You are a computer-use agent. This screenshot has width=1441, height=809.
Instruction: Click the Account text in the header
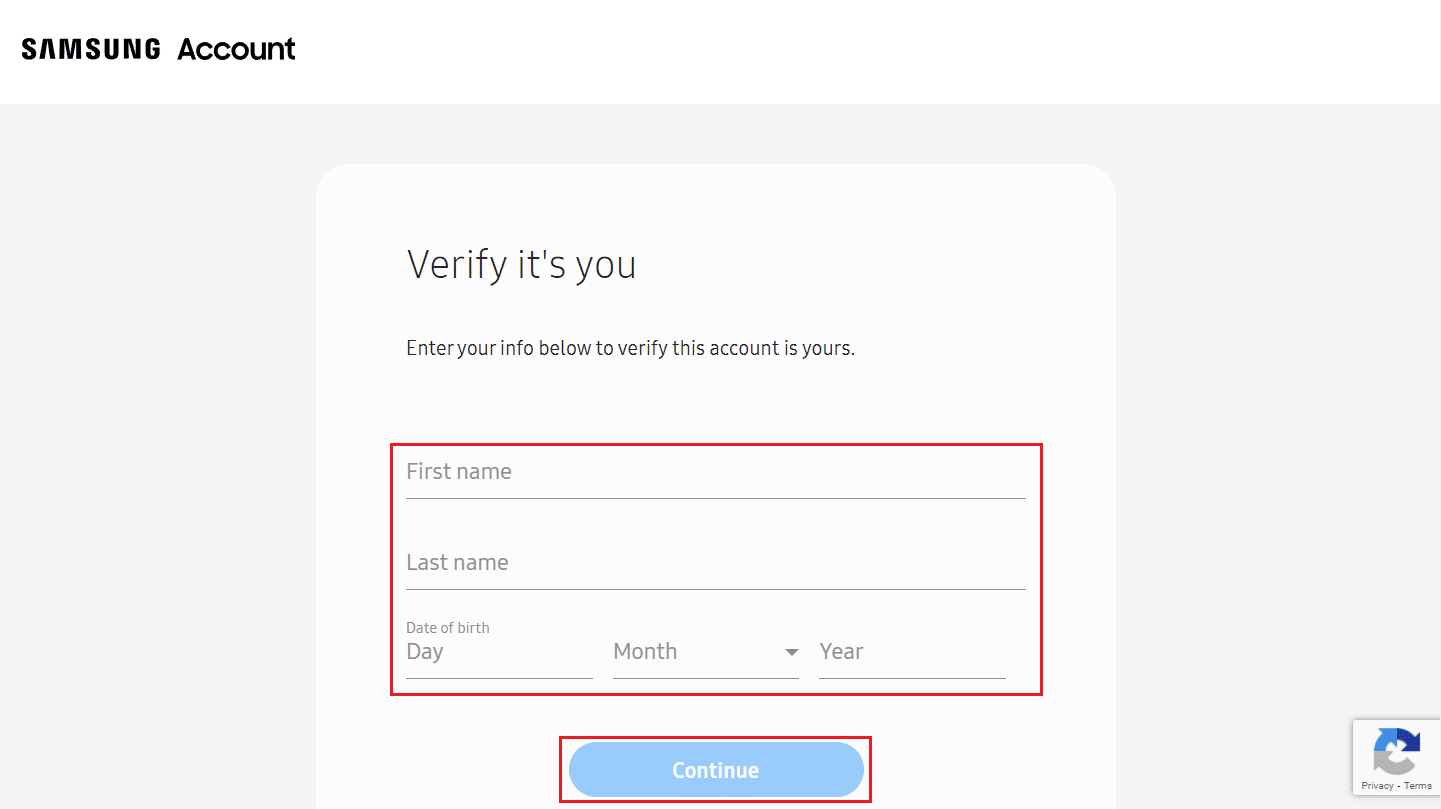coord(236,49)
